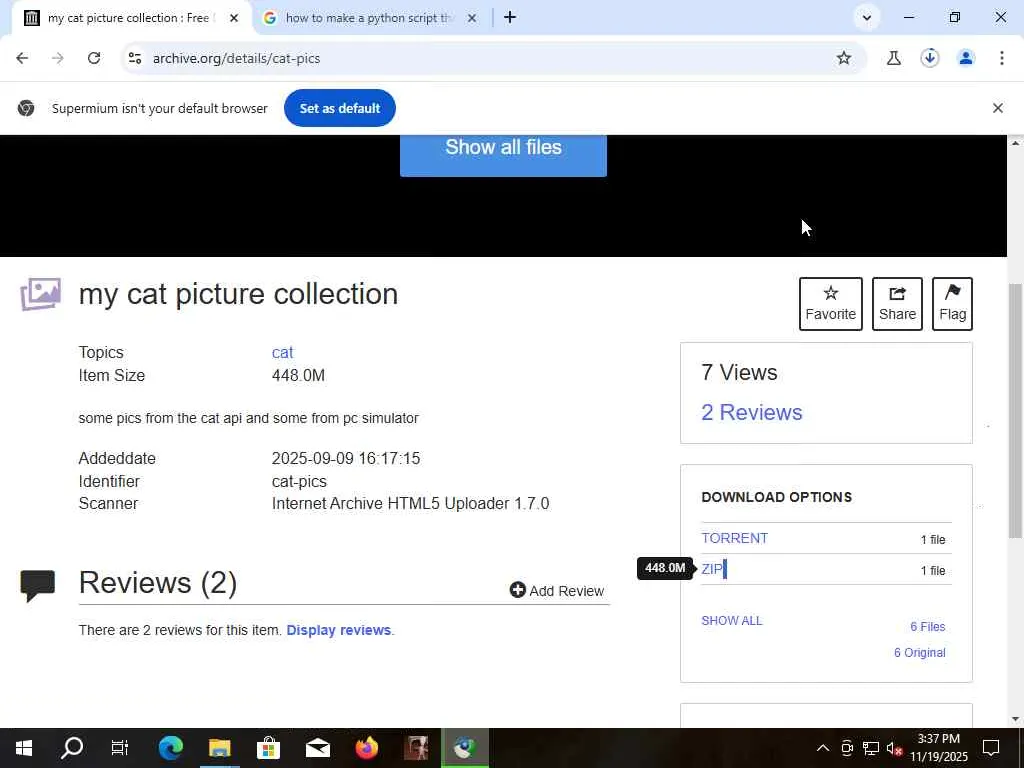Open the Chrome Labs flask icon

pyautogui.click(x=893, y=58)
